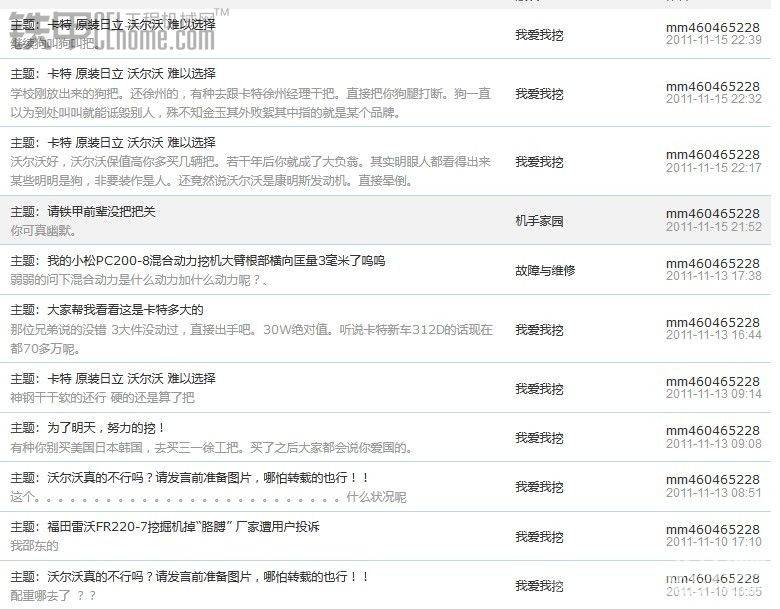Click username mm460465228 above 2011-11-10 17:10
The width and height of the screenshot is (780, 609).
point(713,529)
